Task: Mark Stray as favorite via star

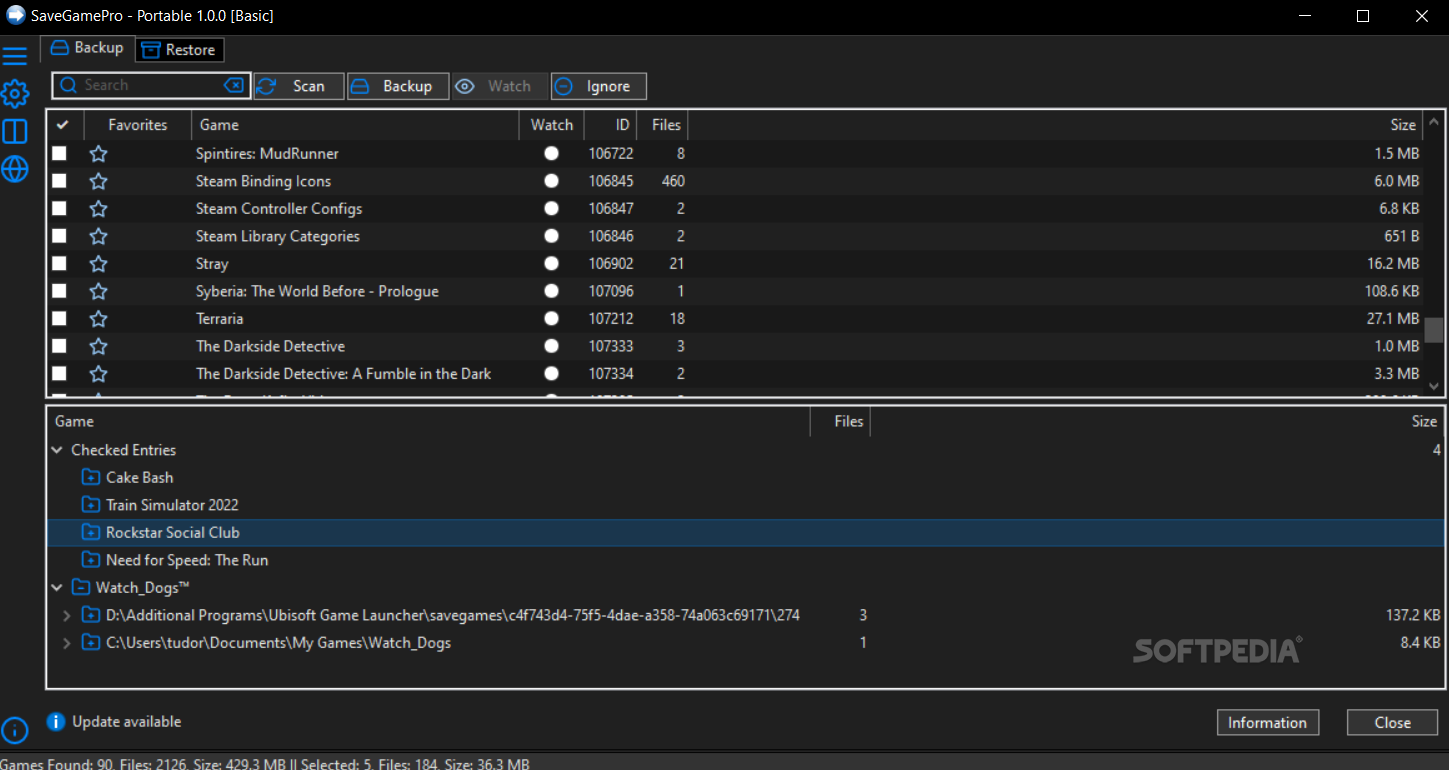Action: (x=98, y=264)
